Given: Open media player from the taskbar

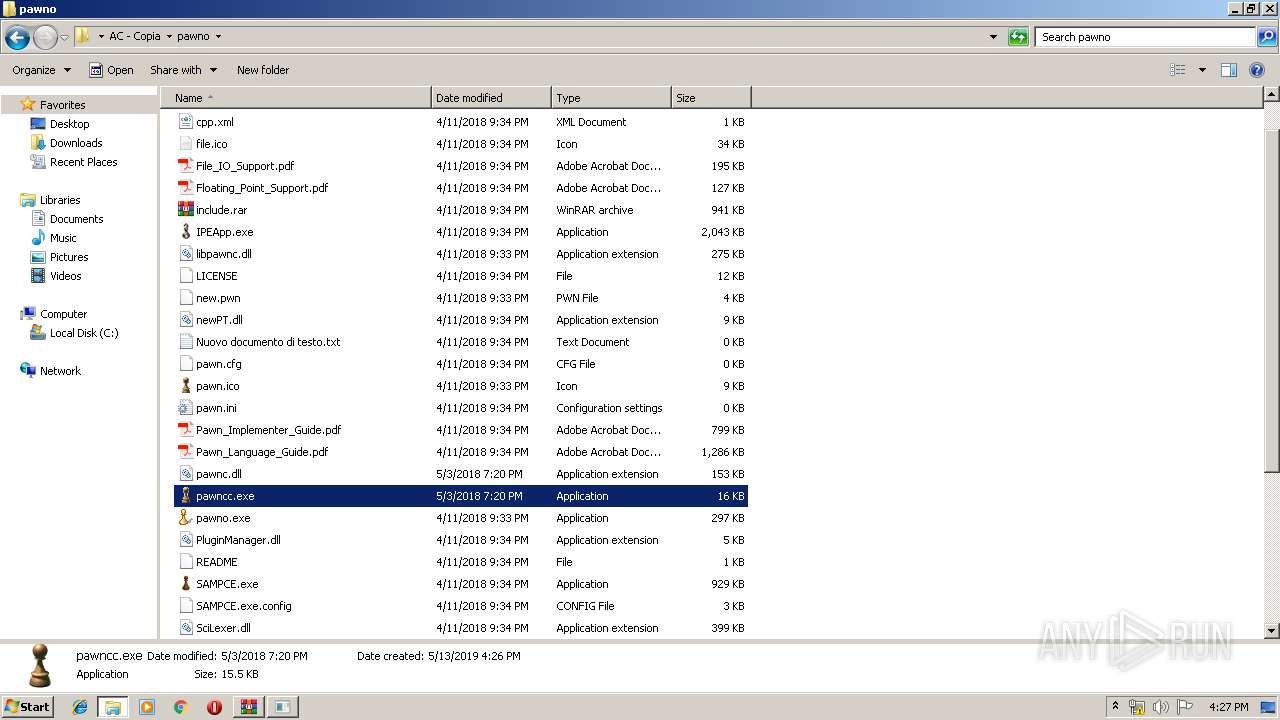Looking at the screenshot, I should click(x=147, y=707).
